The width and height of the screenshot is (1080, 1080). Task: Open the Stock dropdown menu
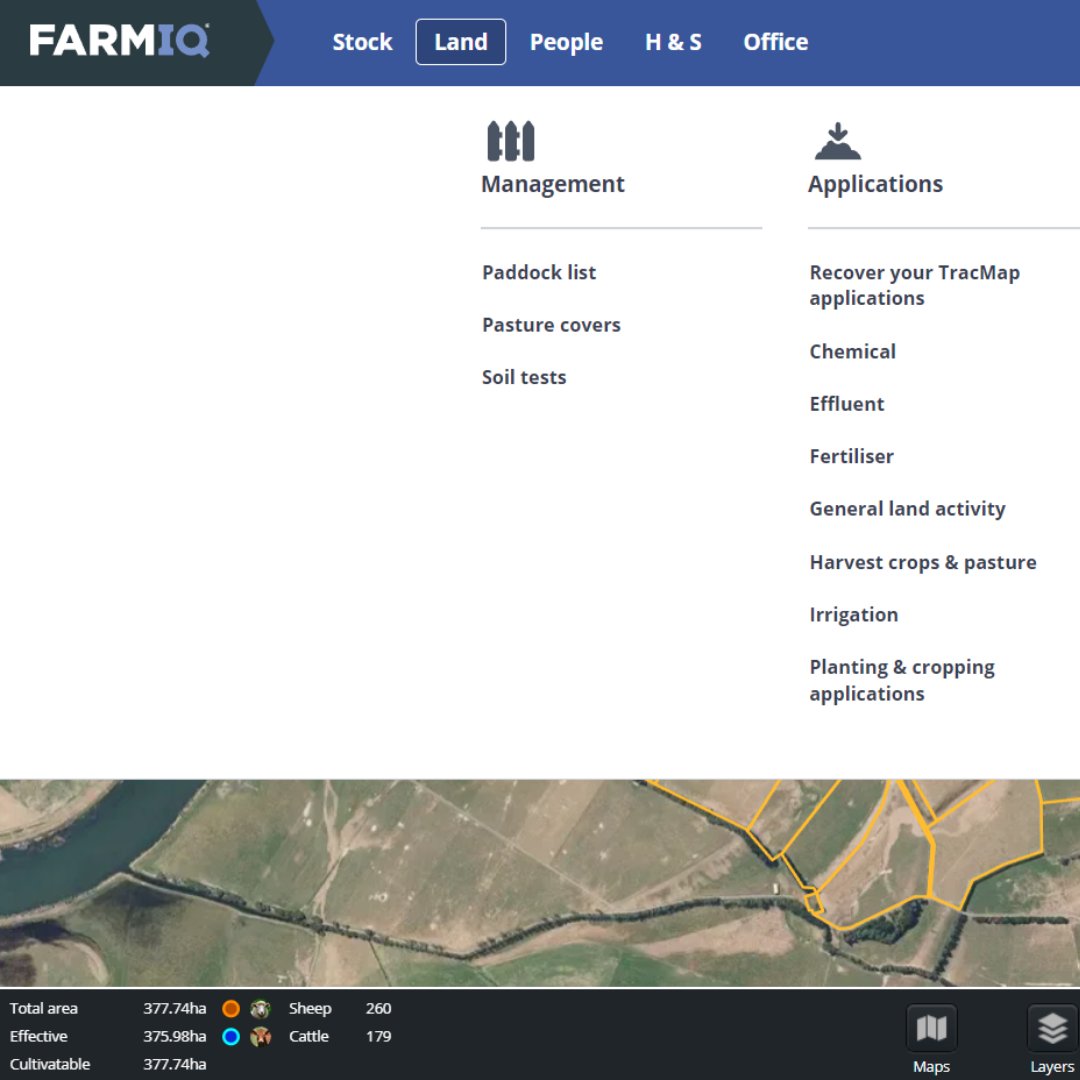pos(362,41)
